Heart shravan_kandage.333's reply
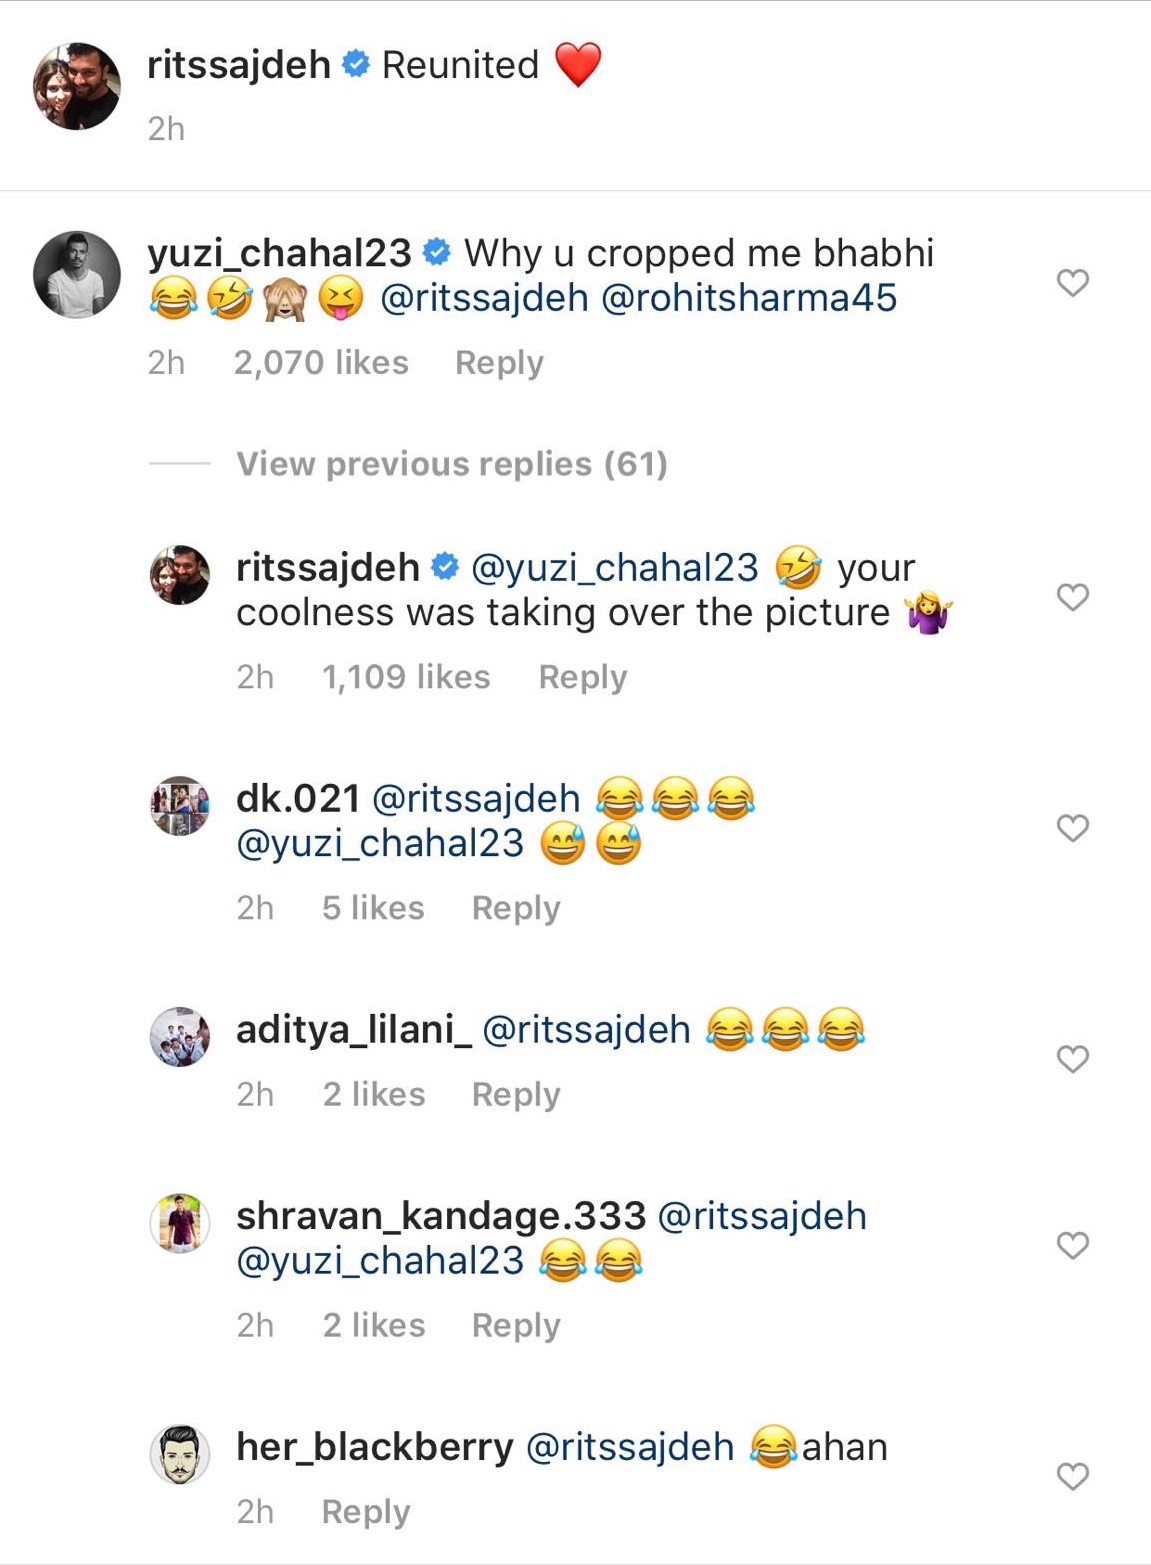 click(x=1072, y=1245)
